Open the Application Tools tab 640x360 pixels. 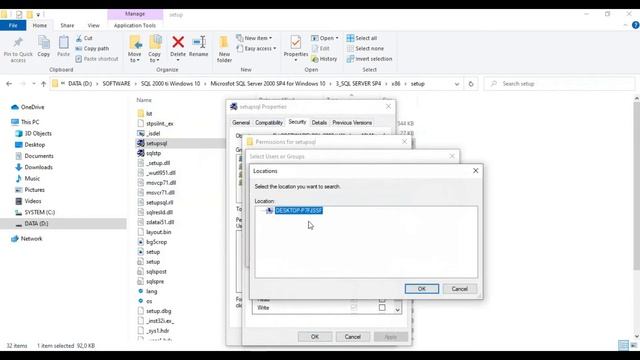point(135,25)
